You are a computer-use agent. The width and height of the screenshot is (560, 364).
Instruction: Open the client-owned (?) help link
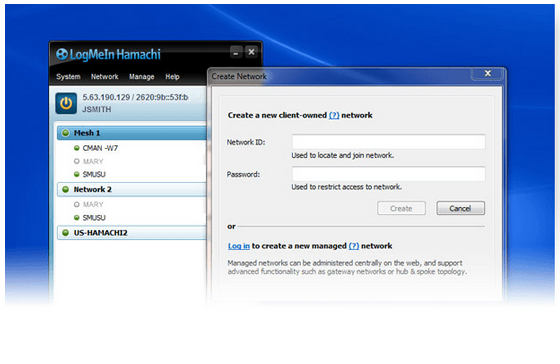(x=334, y=115)
